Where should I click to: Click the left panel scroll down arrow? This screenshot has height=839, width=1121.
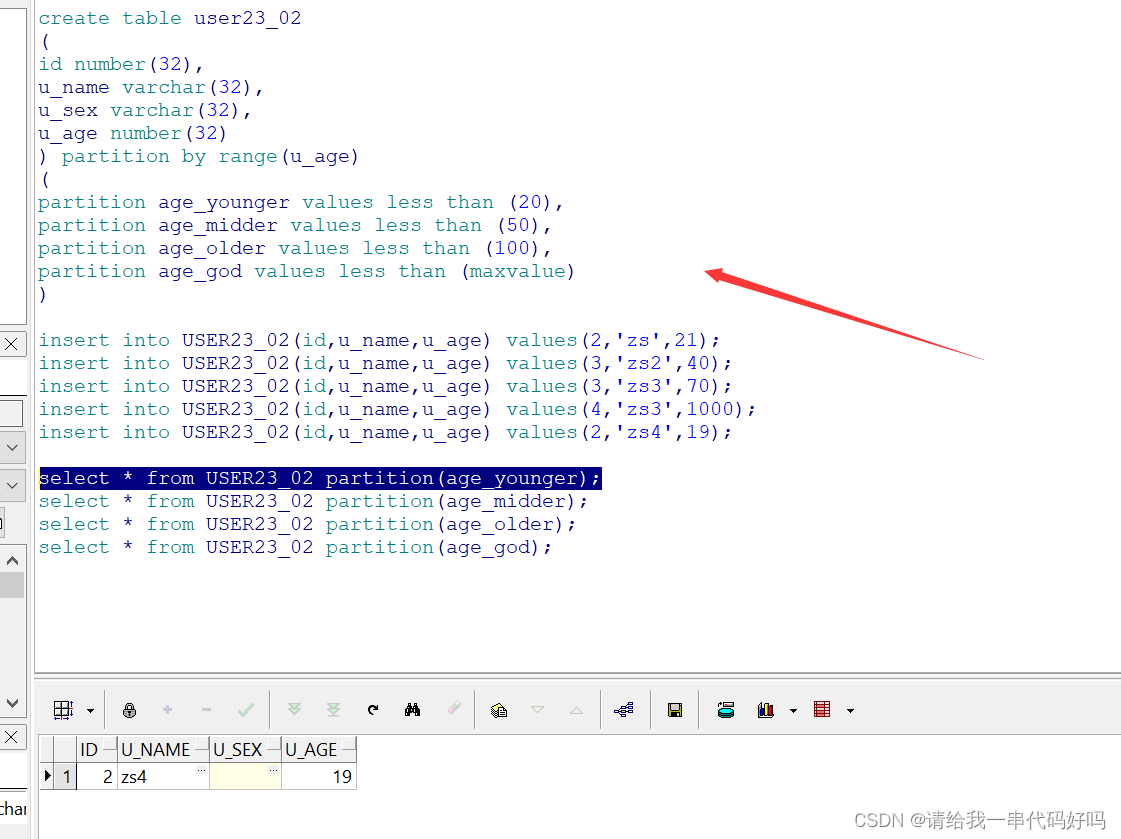12,703
